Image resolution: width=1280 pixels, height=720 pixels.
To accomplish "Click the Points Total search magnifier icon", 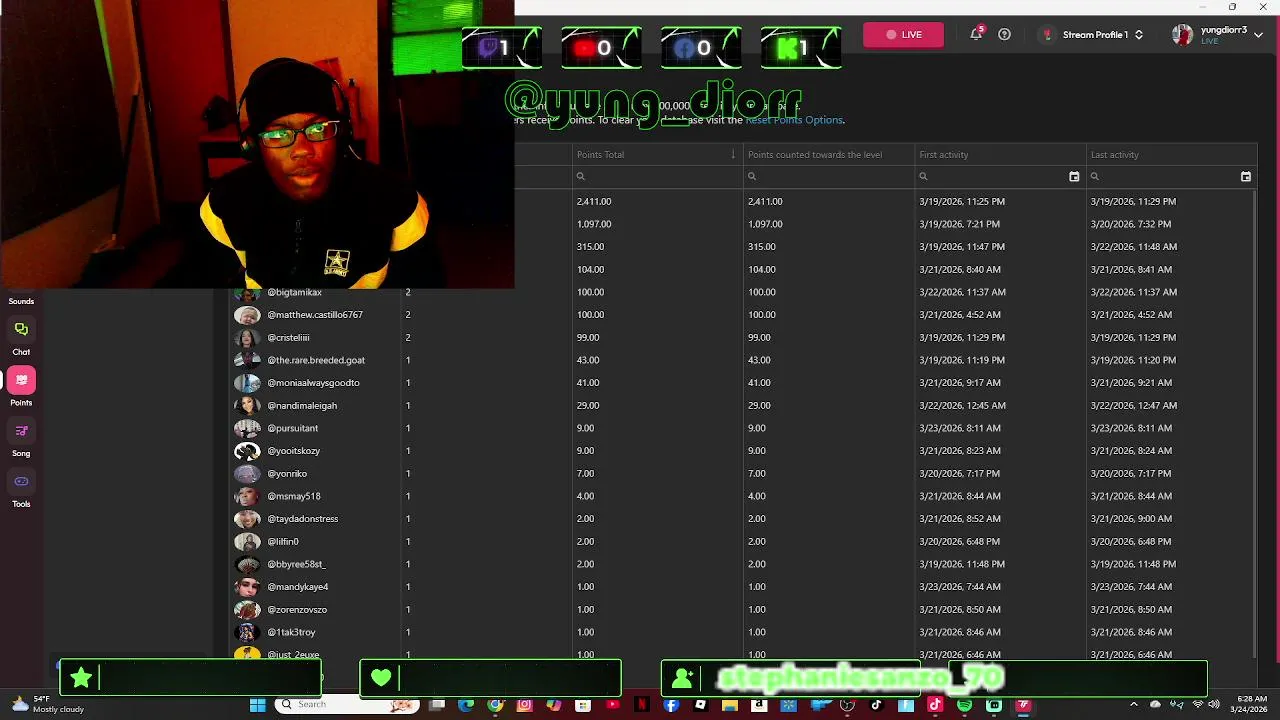I will click(580, 177).
